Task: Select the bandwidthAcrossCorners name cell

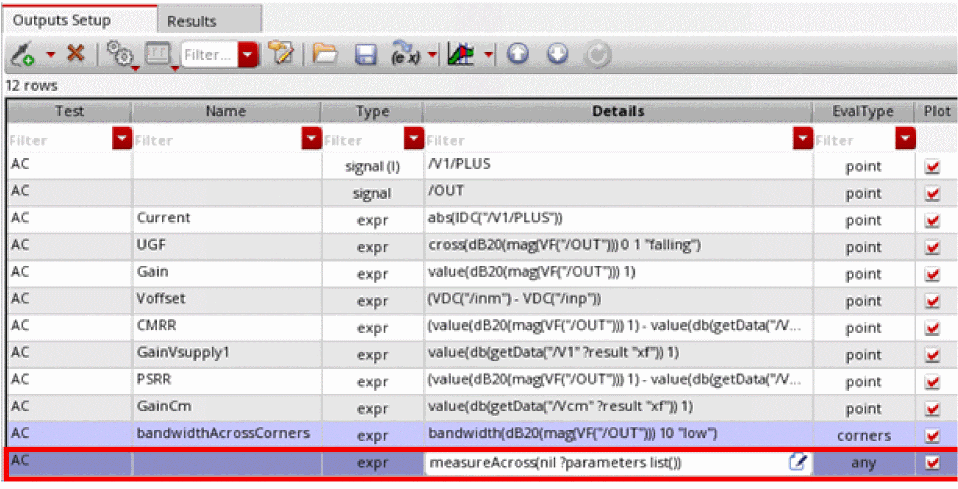Action: (227, 435)
